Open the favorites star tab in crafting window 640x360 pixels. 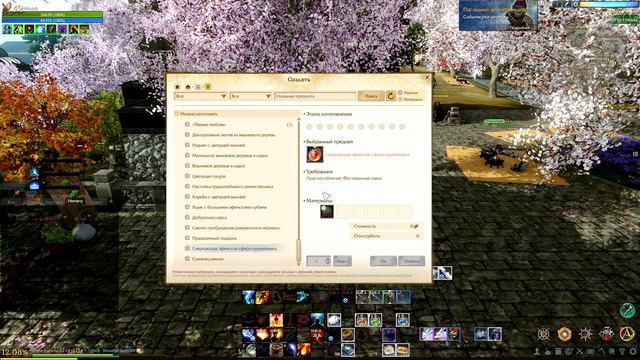(x=178, y=87)
